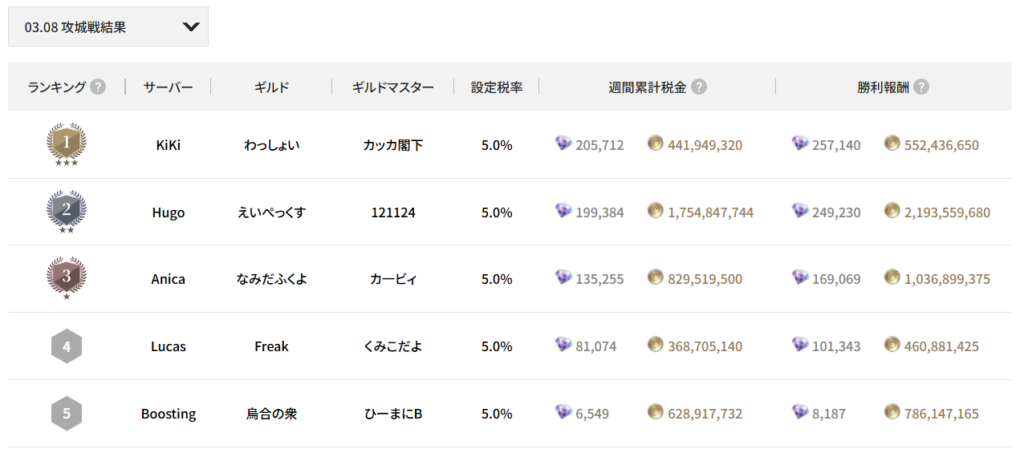The width and height of the screenshot is (1024, 457).
Task: Click the coin icon beside 368,705,140
Action: pos(655,345)
